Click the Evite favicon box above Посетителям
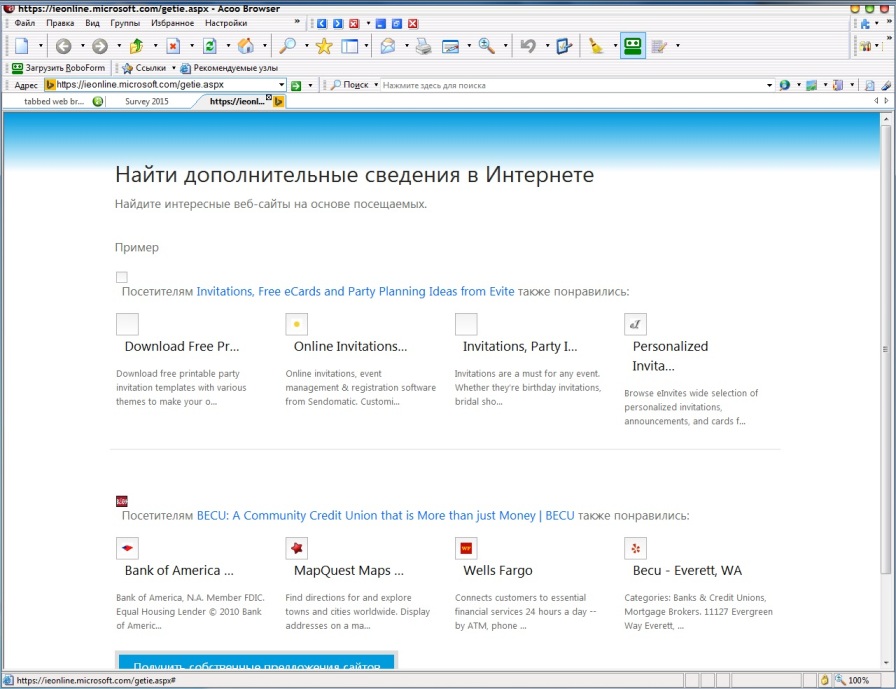Screen dimensions: 896x689 pos(122,277)
